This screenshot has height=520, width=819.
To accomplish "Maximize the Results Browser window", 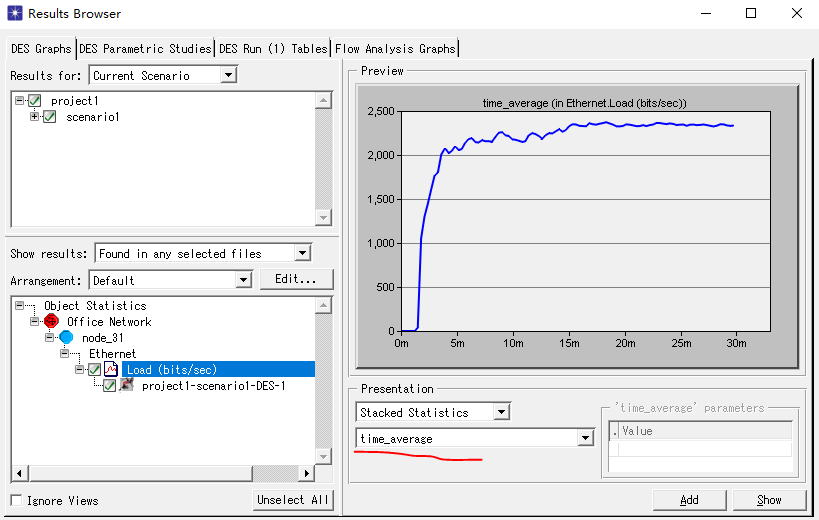I will tap(751, 13).
